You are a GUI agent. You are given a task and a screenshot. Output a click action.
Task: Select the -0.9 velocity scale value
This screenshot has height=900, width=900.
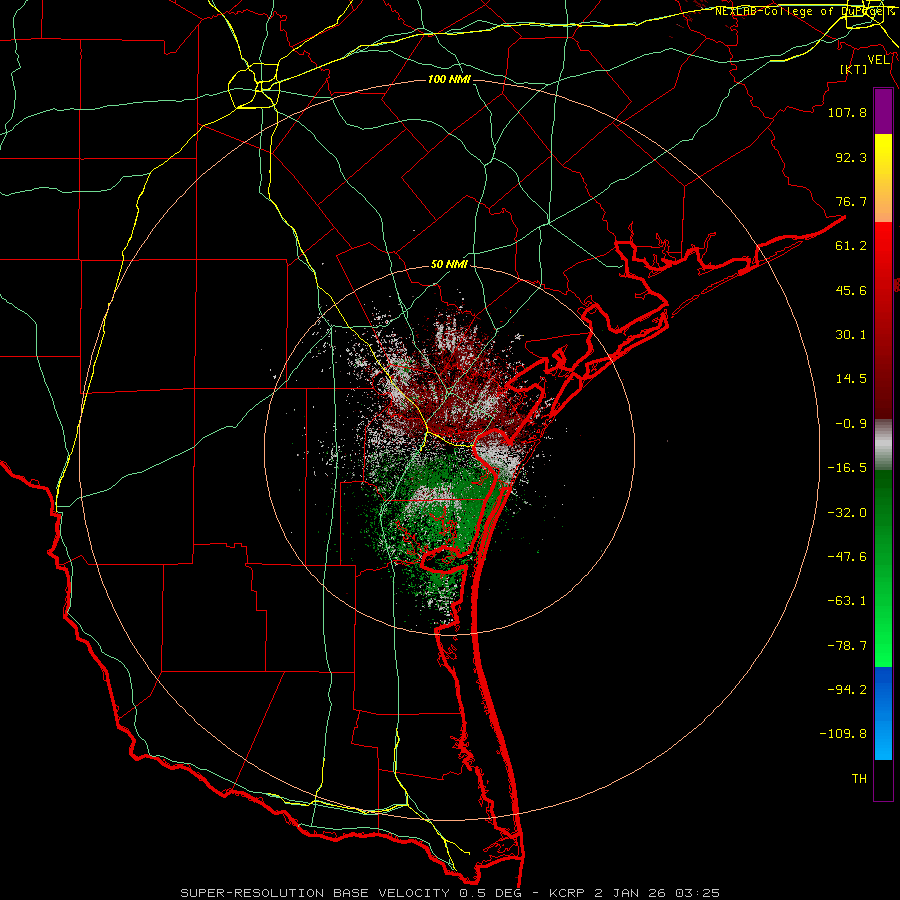(x=851, y=424)
